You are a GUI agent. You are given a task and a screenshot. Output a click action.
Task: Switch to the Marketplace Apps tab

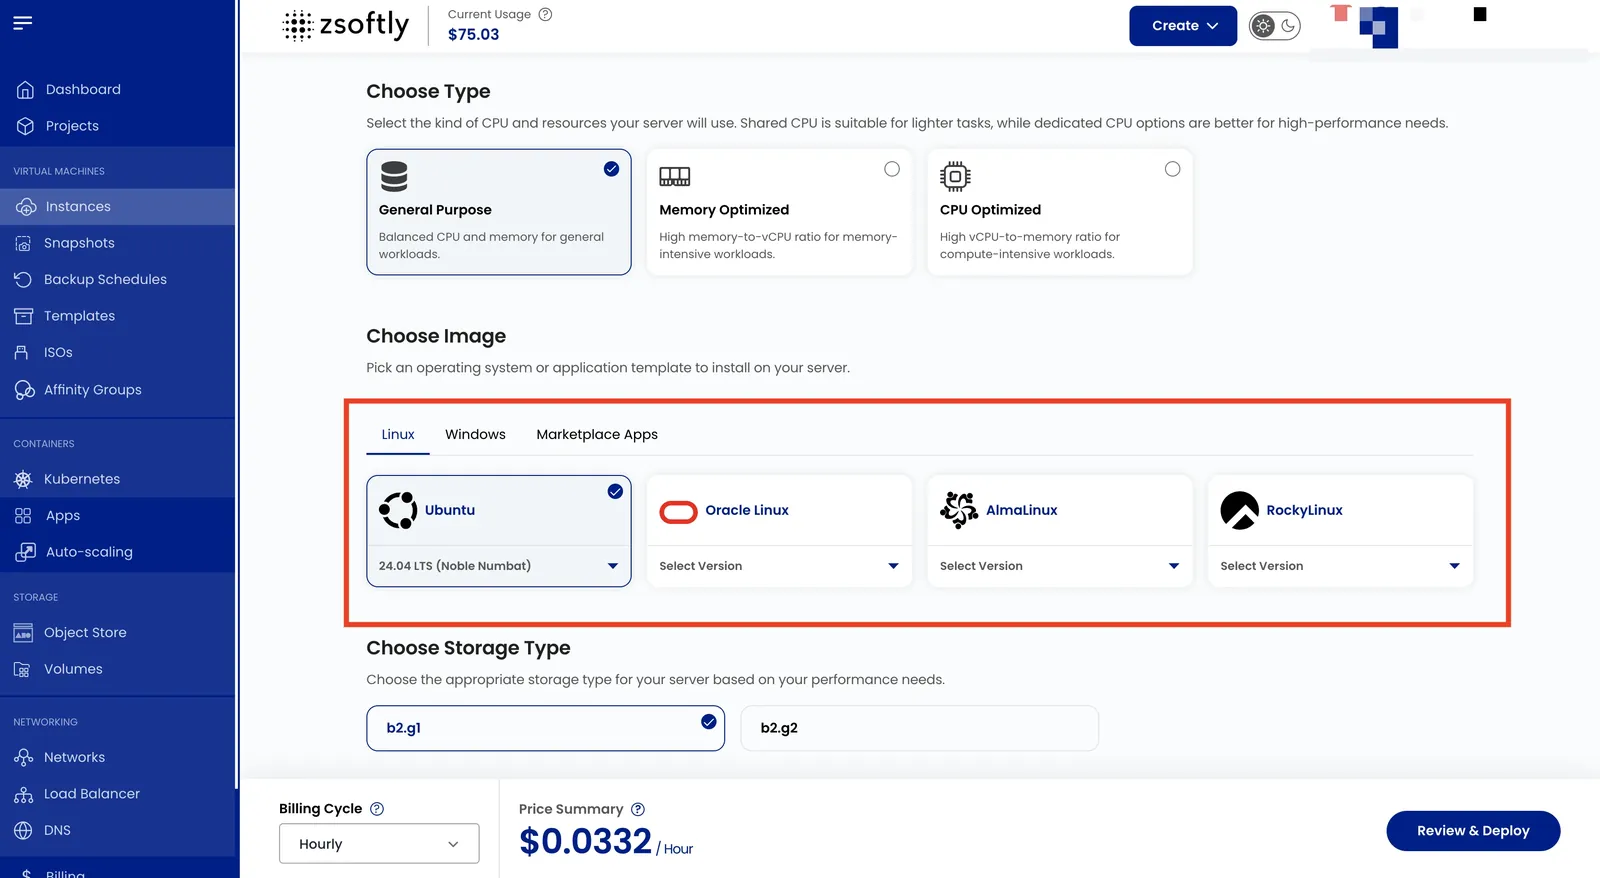click(597, 434)
